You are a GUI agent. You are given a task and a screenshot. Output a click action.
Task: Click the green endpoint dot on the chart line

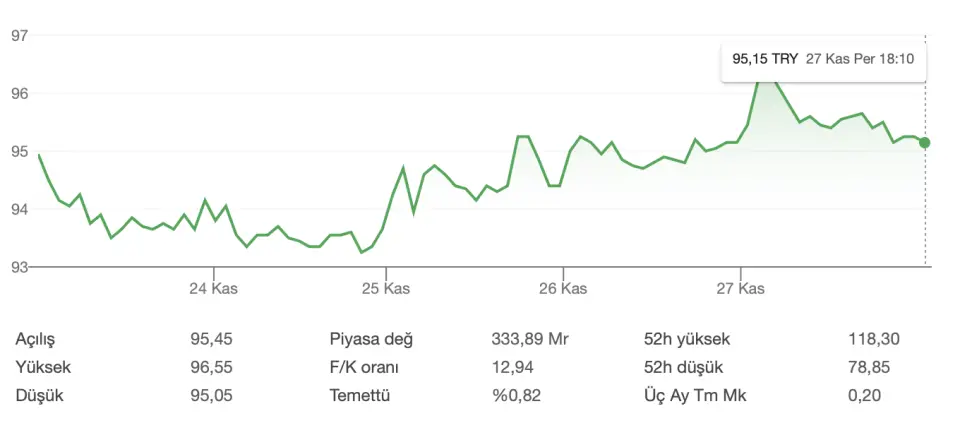click(924, 143)
